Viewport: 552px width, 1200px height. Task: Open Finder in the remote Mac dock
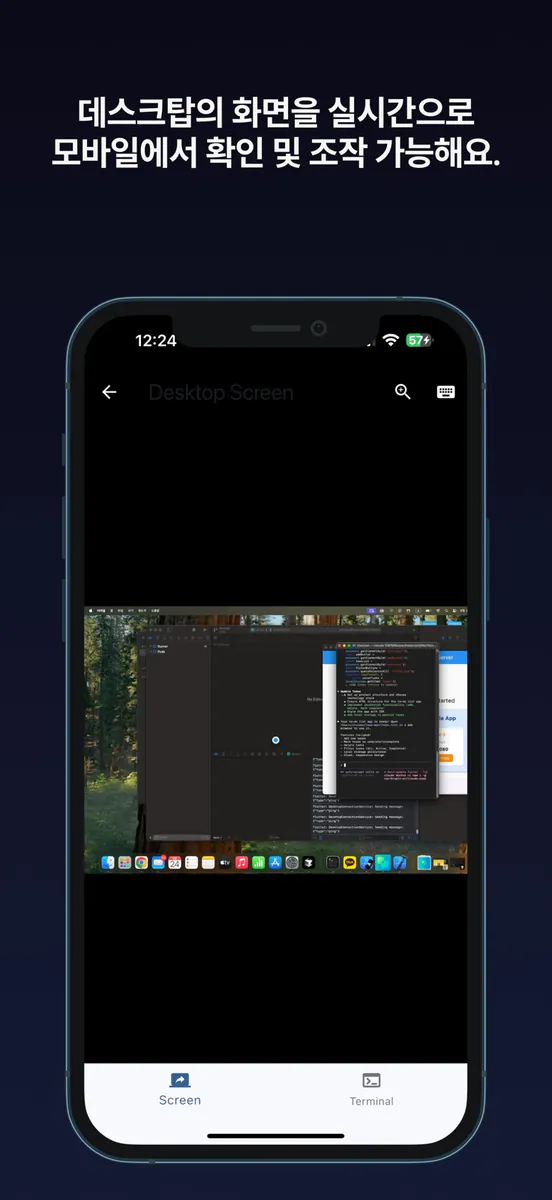click(x=109, y=863)
